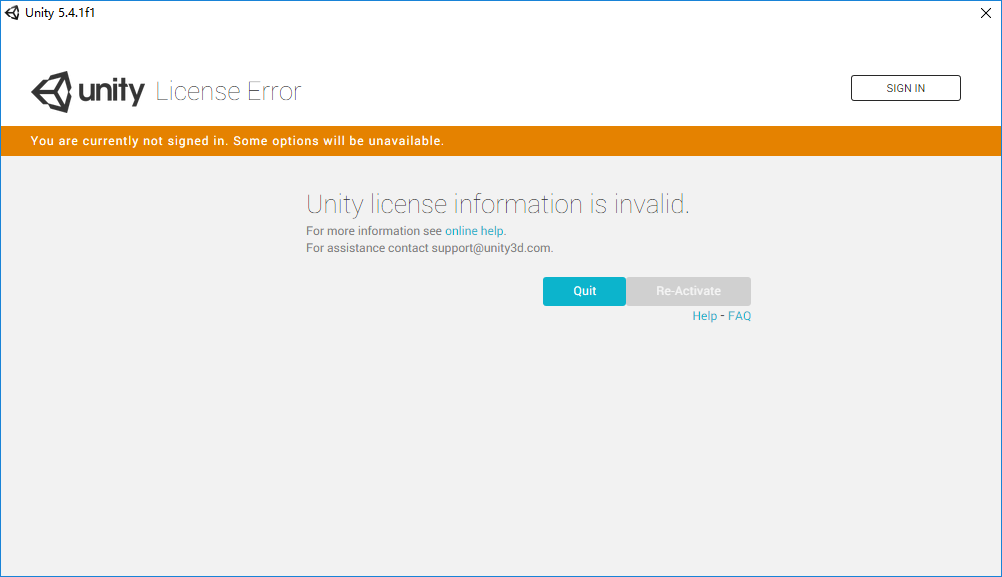Click the Unity icon in title bar
Screen dimensions: 1002x577
(x=12, y=13)
